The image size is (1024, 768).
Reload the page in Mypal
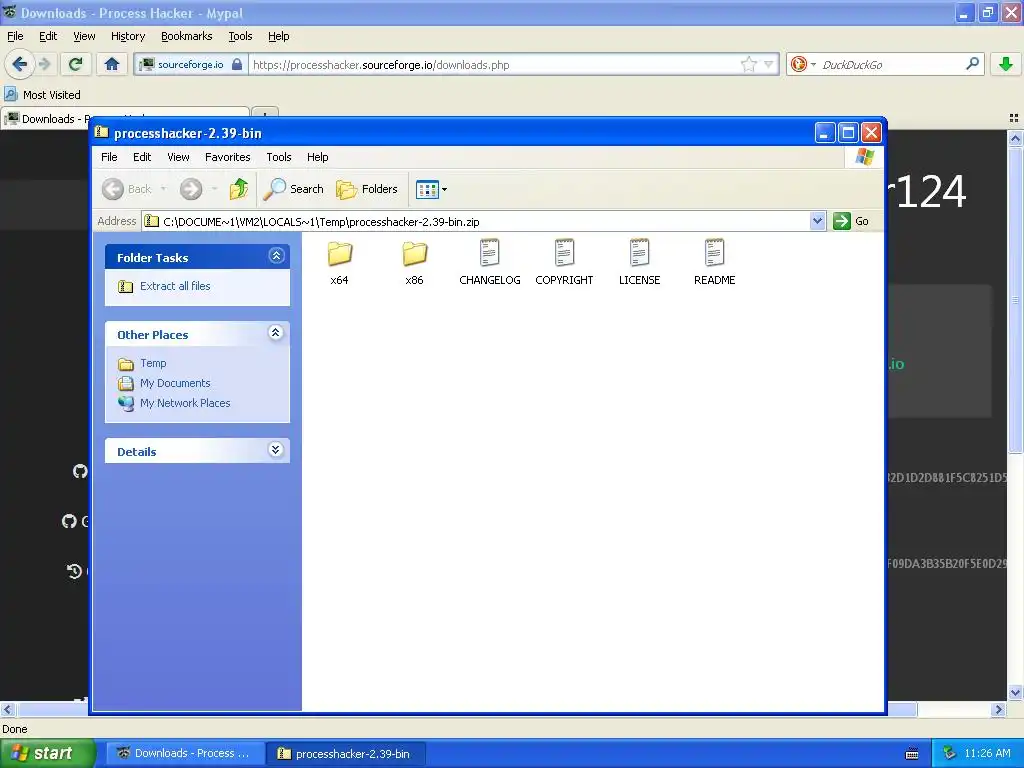click(75, 64)
